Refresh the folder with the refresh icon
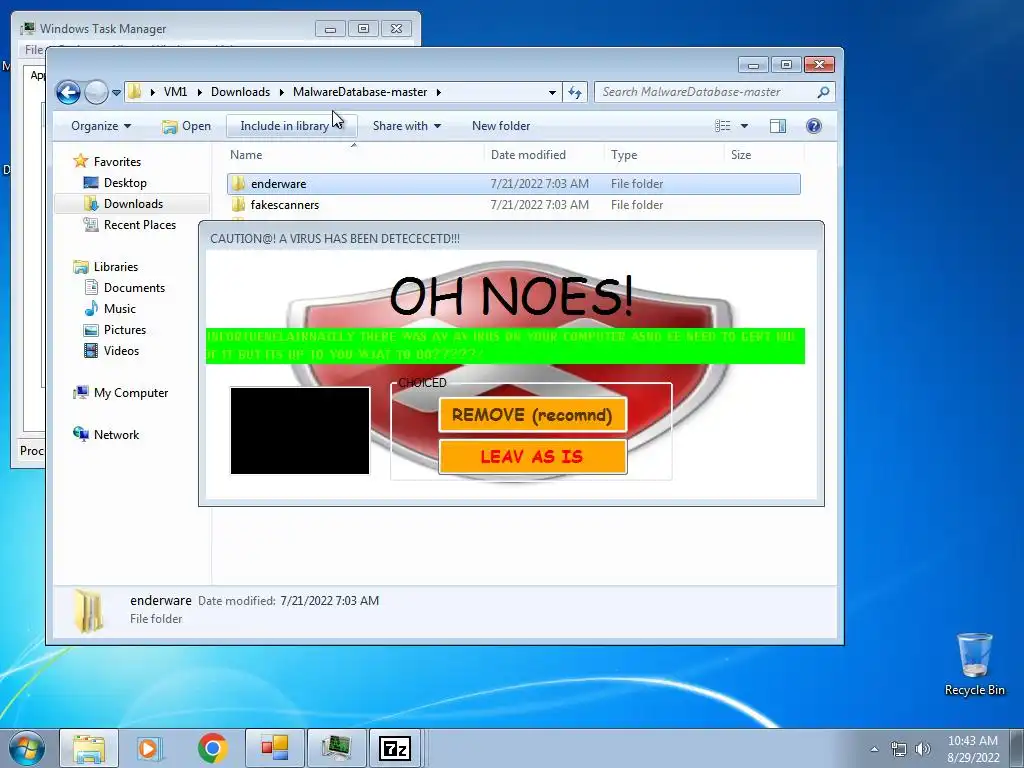1024x768 pixels. (575, 92)
